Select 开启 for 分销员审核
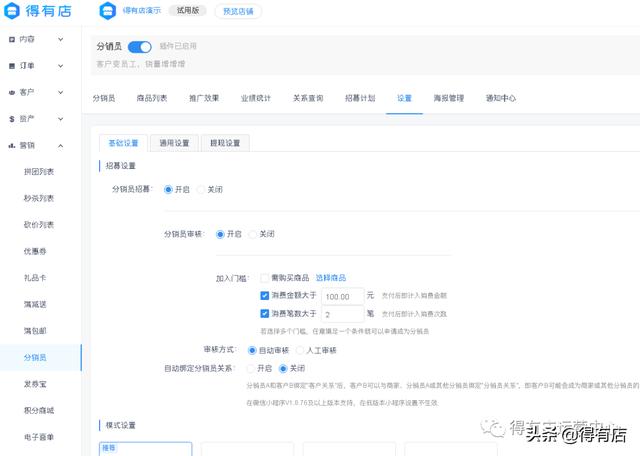This screenshot has width=640, height=456. click(220, 234)
